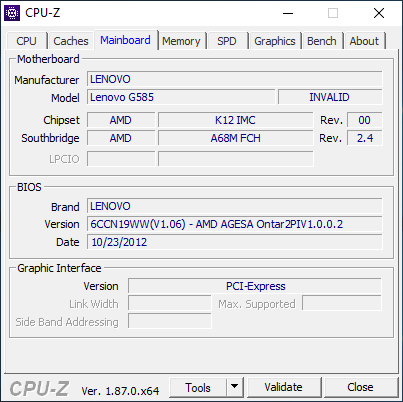403x402 pixels.
Task: Click the Manufacturer field showing LENOVO
Action: coord(235,79)
